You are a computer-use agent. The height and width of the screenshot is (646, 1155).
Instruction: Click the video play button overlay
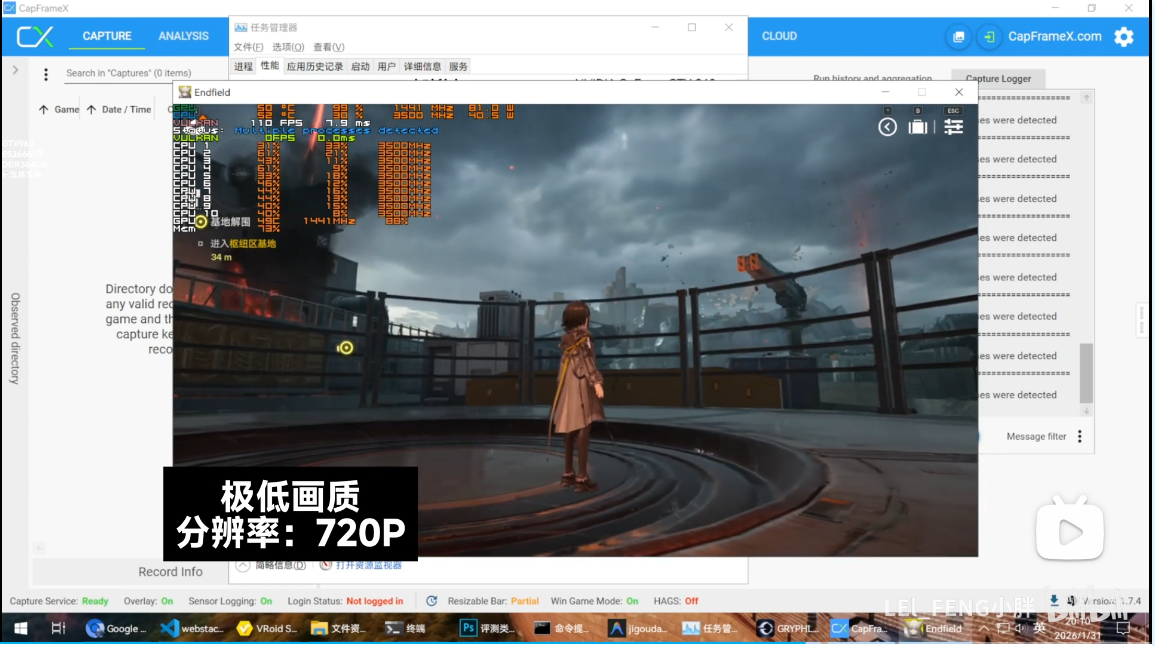click(1070, 532)
